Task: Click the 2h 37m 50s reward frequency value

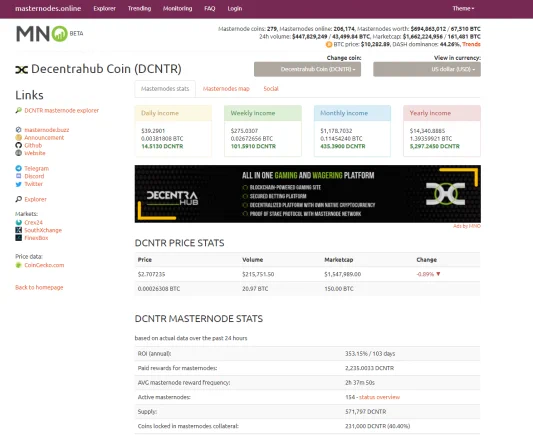Action: click(360, 383)
